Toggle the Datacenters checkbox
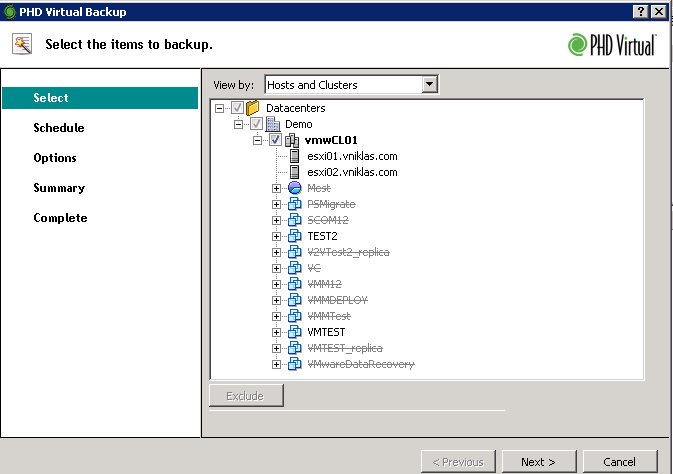The width and height of the screenshot is (673, 474). tap(237, 108)
